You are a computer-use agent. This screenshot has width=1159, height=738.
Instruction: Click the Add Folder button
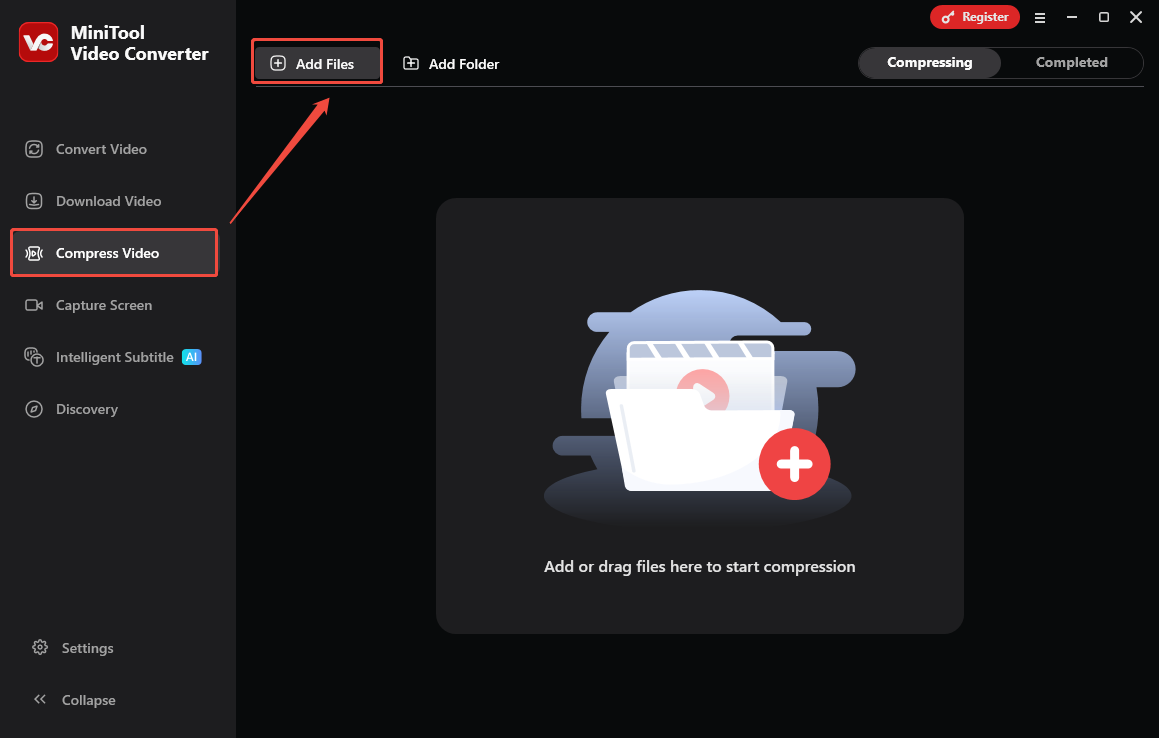450,63
